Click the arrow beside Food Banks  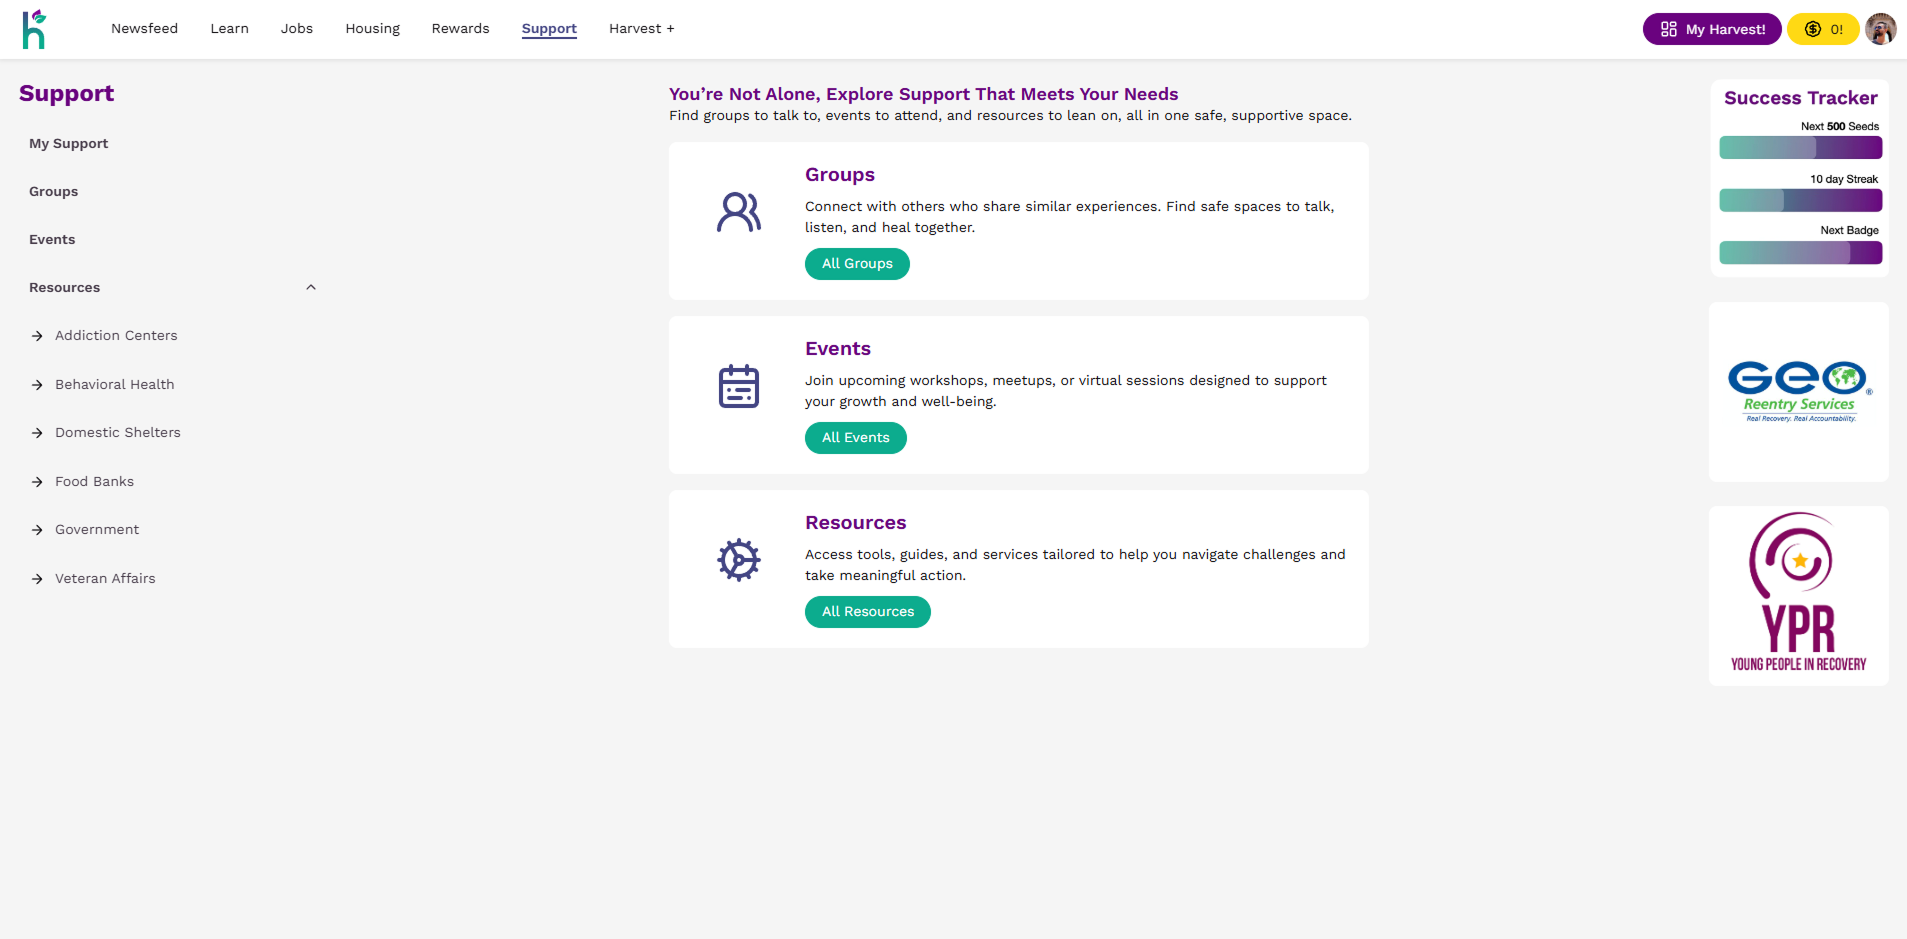click(37, 482)
